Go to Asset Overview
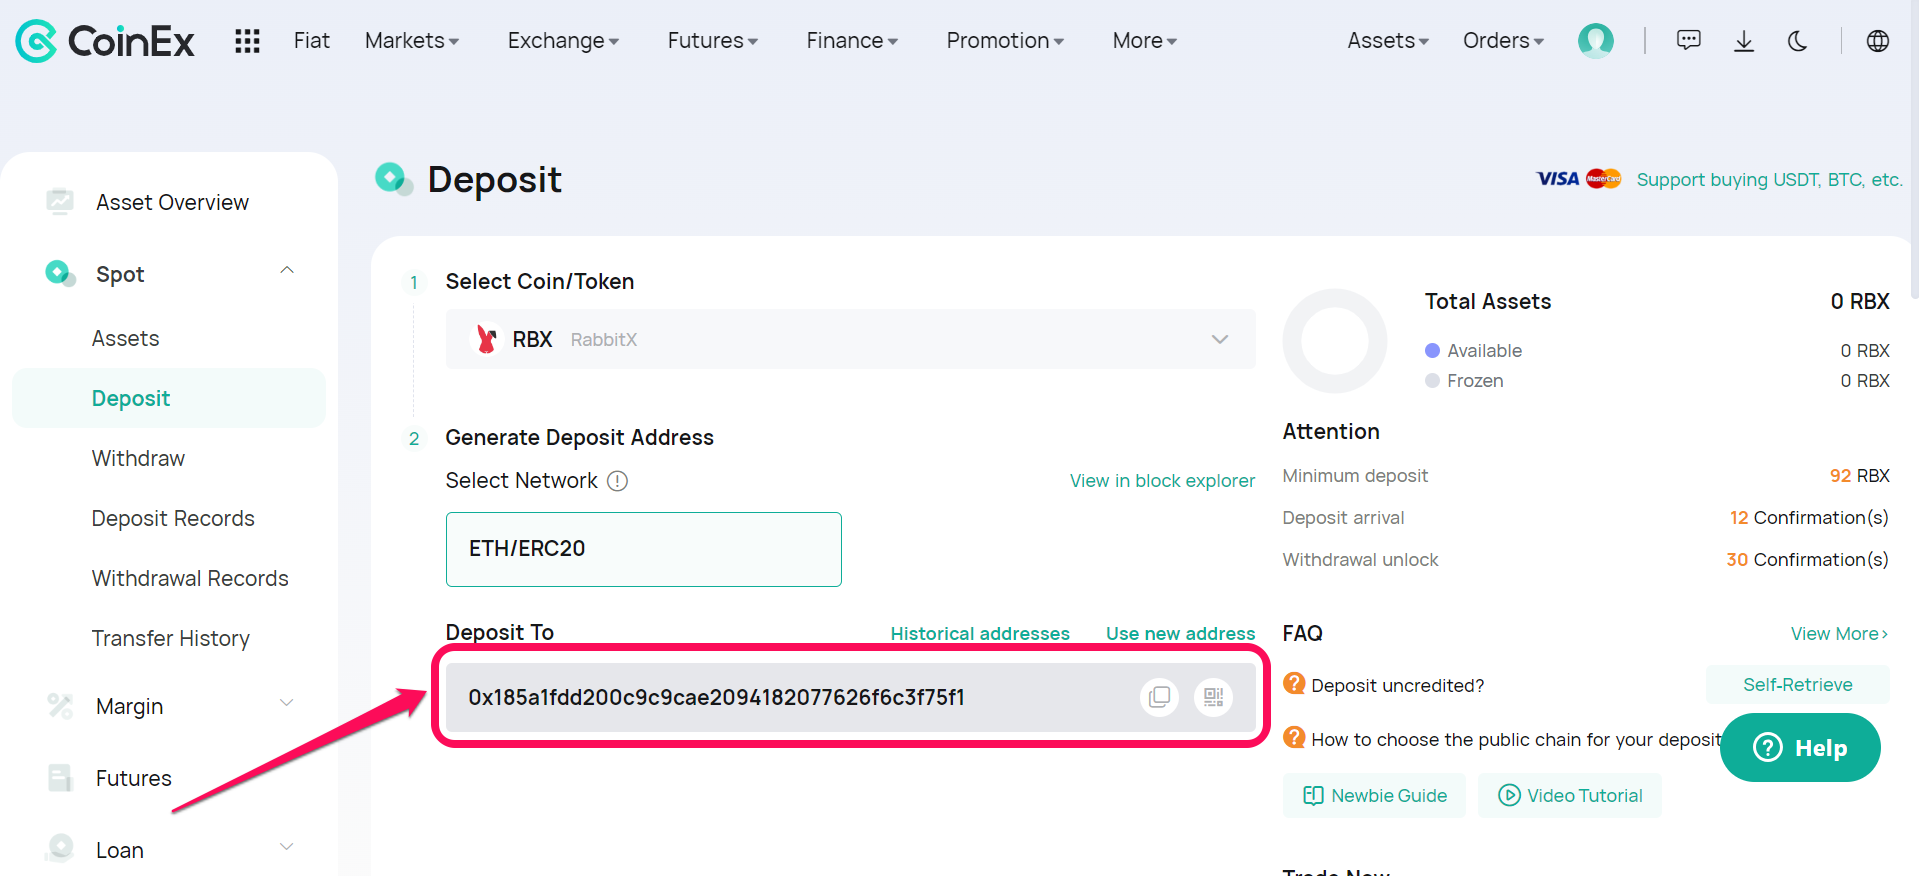1919x876 pixels. (x=172, y=202)
